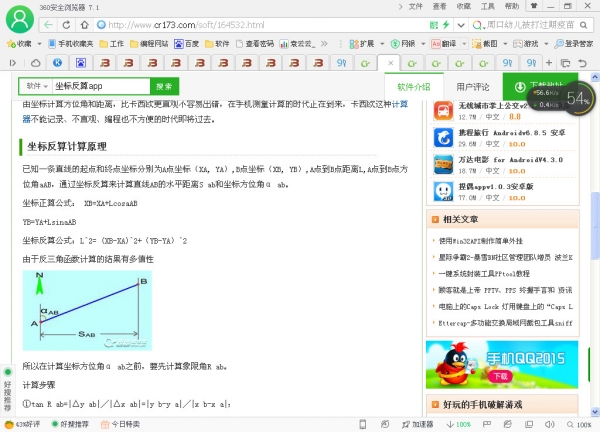Click the green 搜索 button
This screenshot has height=432, width=600.
pyautogui.click(x=164, y=86)
